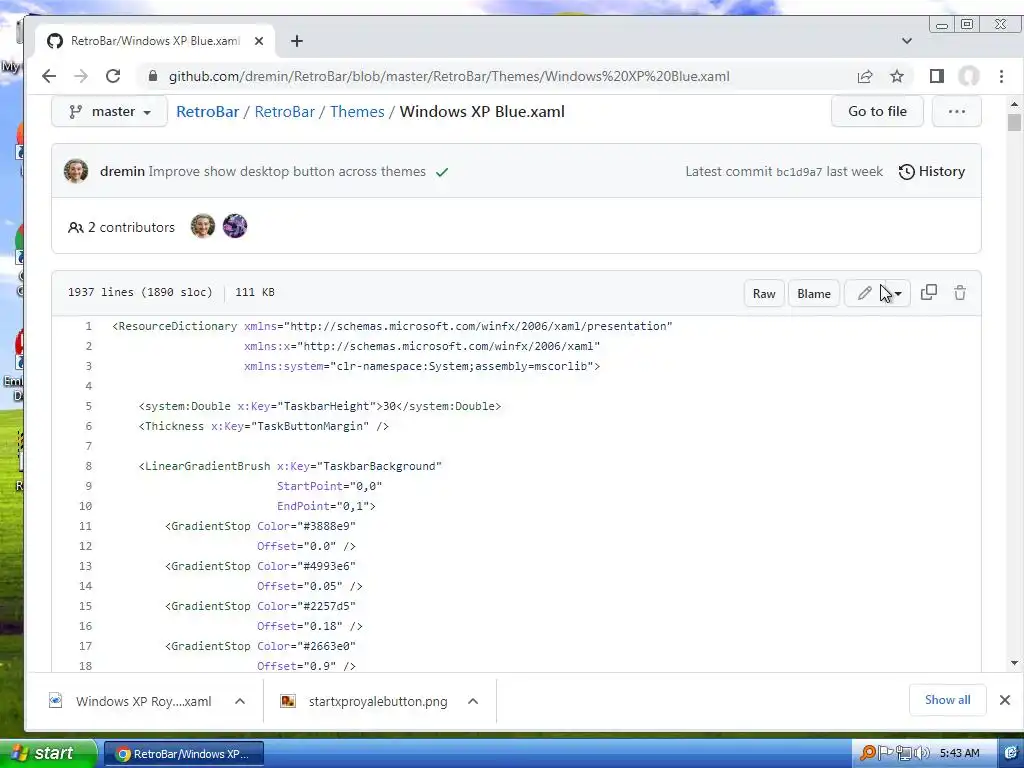Open the second RetroBar folder breadcrumb

[x=285, y=112]
